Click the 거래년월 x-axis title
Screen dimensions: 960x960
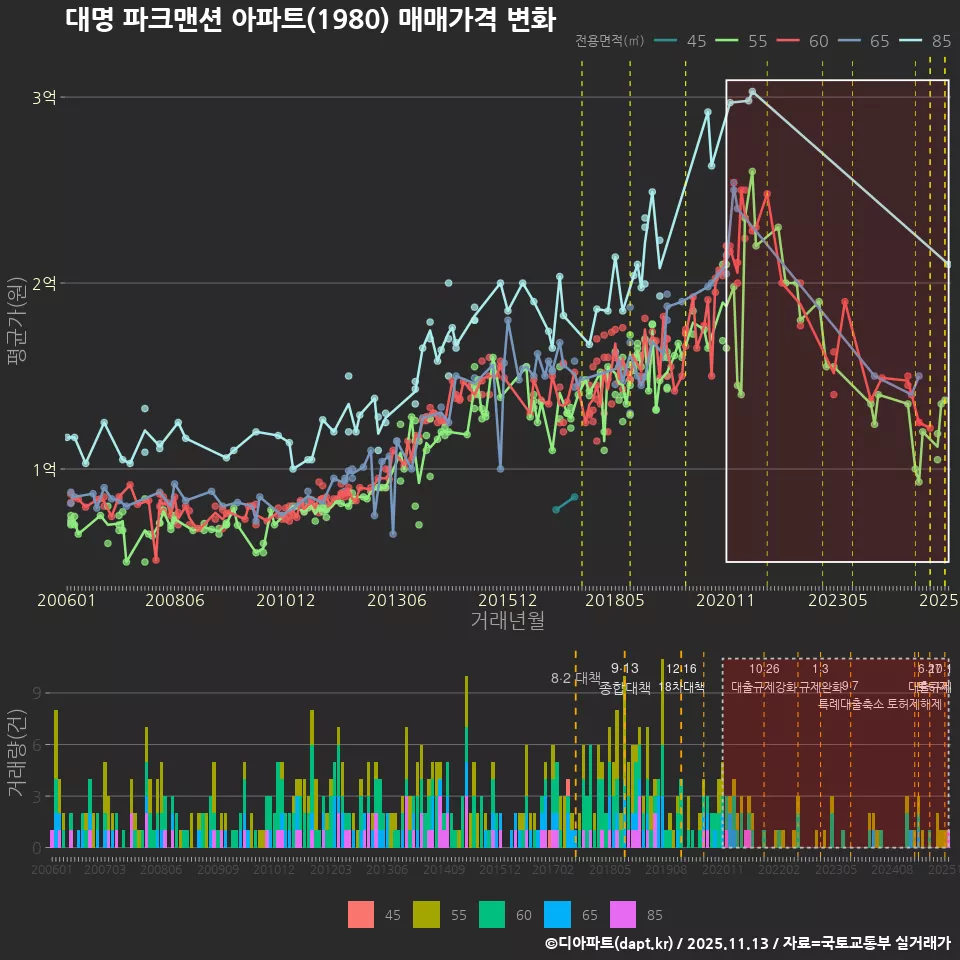tap(507, 621)
